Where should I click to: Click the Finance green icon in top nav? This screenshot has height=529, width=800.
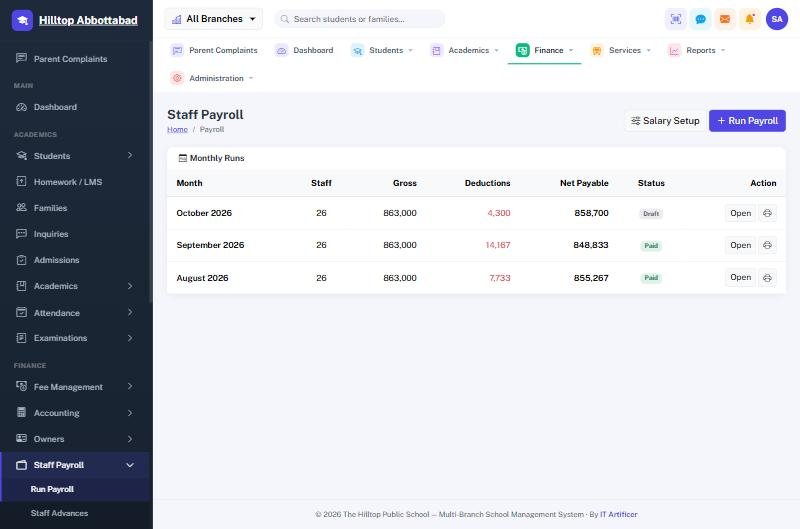click(x=522, y=51)
